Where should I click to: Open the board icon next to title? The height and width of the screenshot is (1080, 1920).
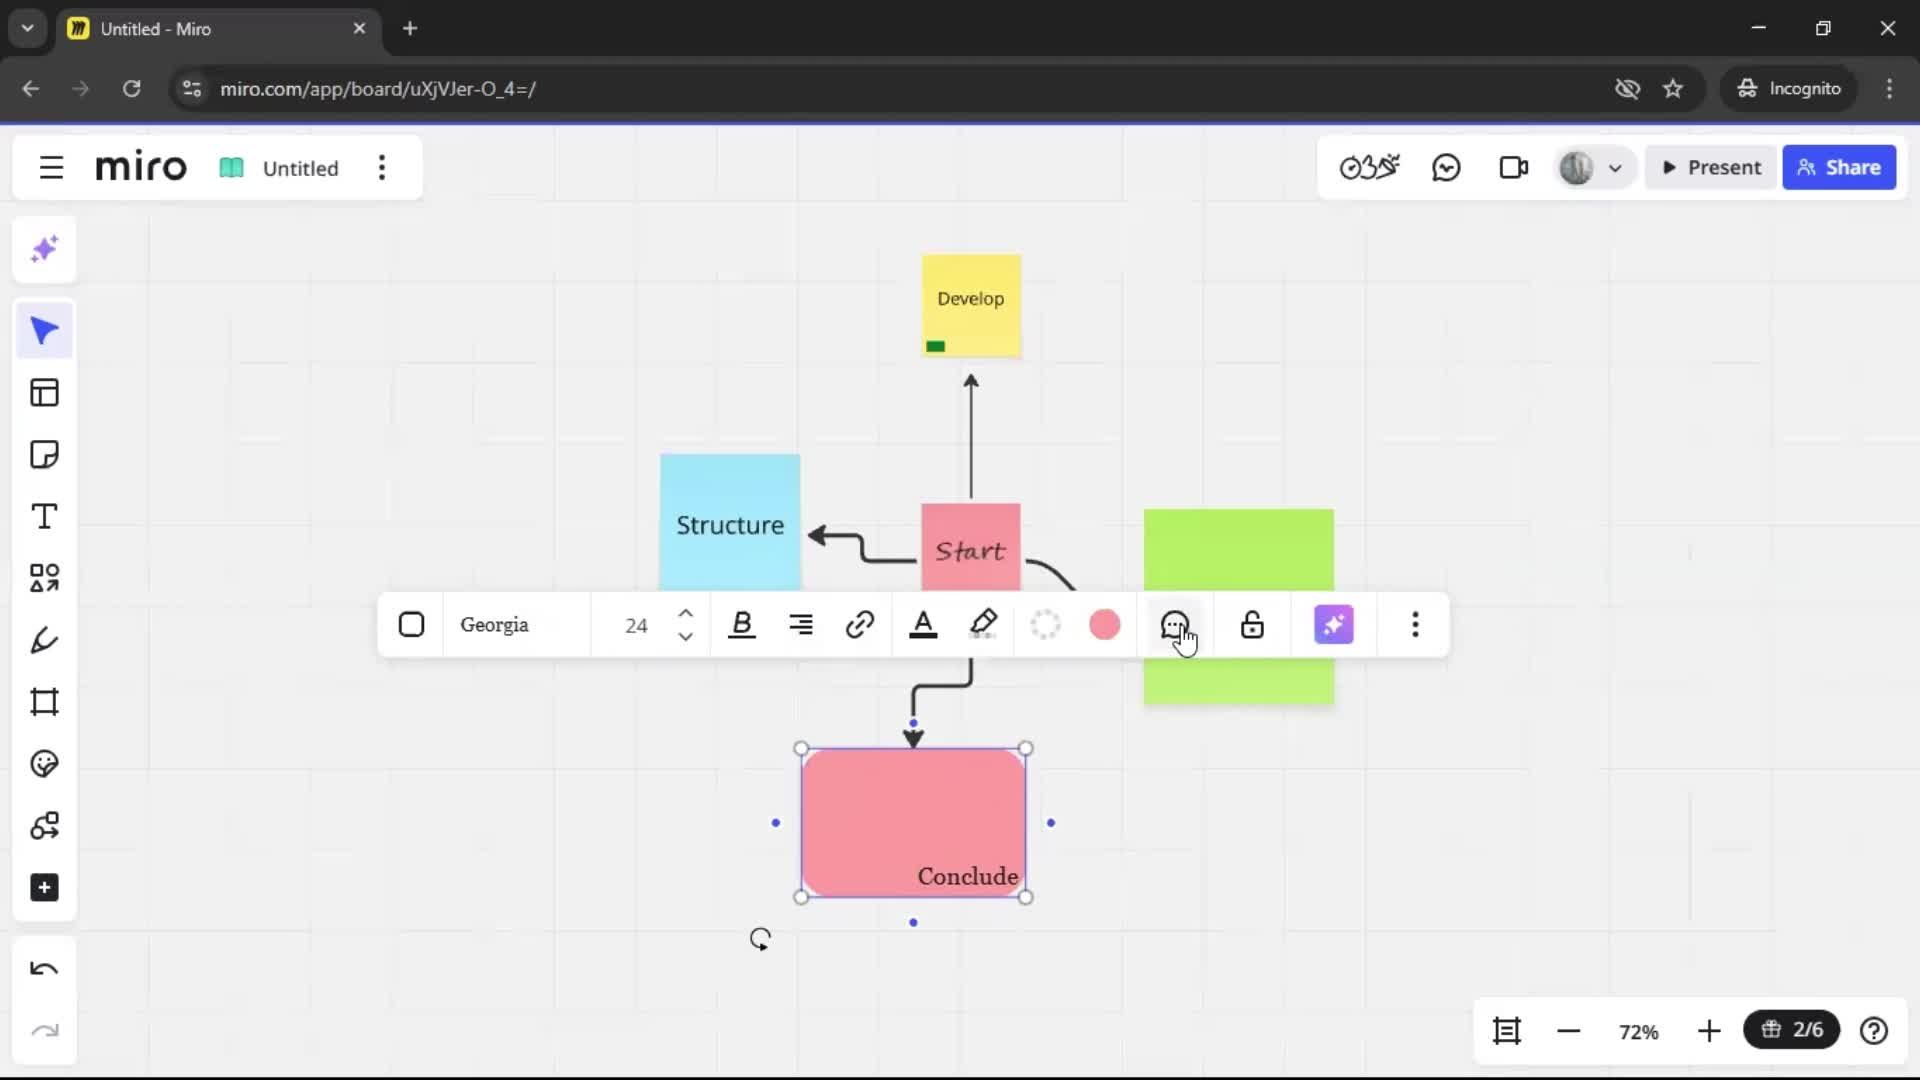point(231,168)
